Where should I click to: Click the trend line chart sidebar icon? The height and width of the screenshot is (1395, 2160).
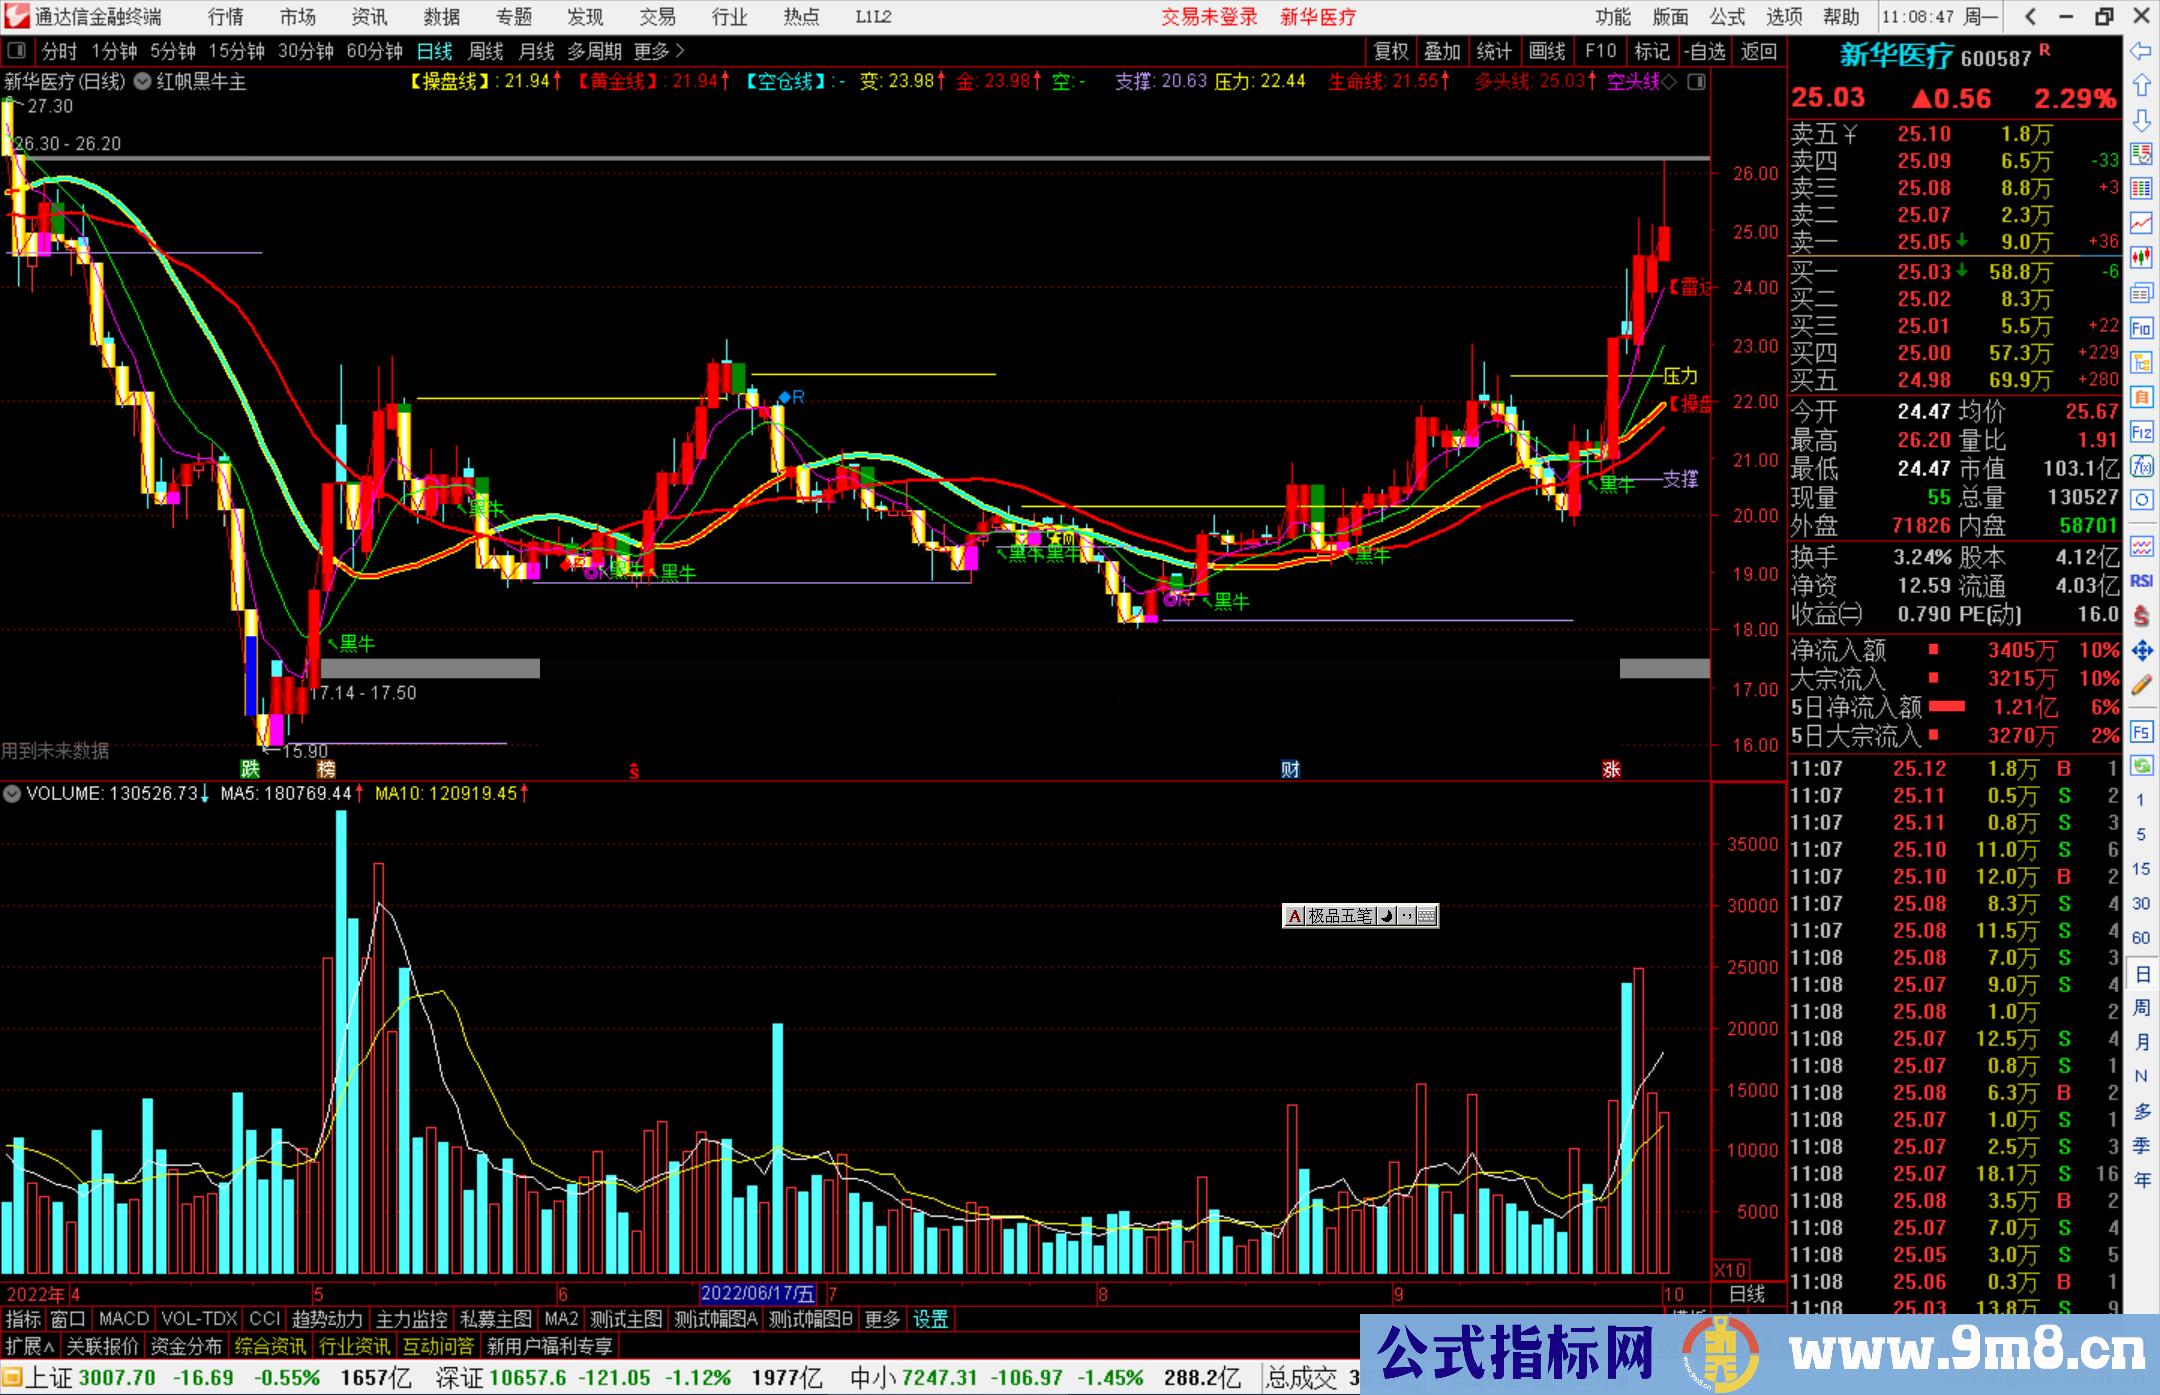tap(2141, 223)
